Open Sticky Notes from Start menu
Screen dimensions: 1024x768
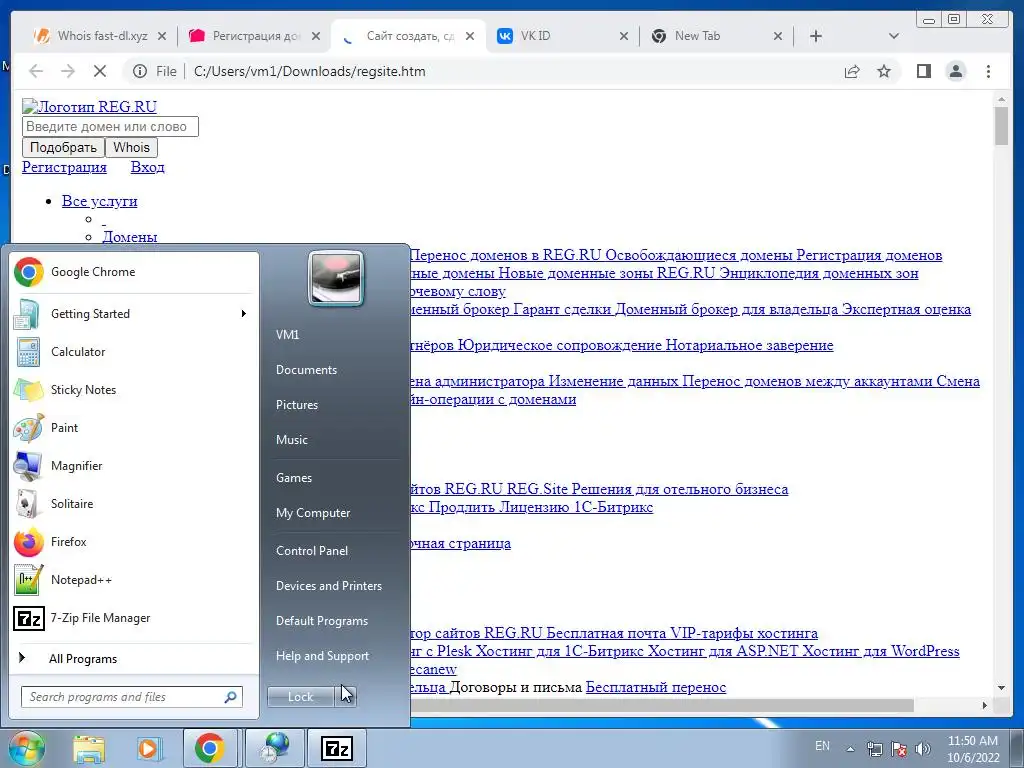pos(134,390)
